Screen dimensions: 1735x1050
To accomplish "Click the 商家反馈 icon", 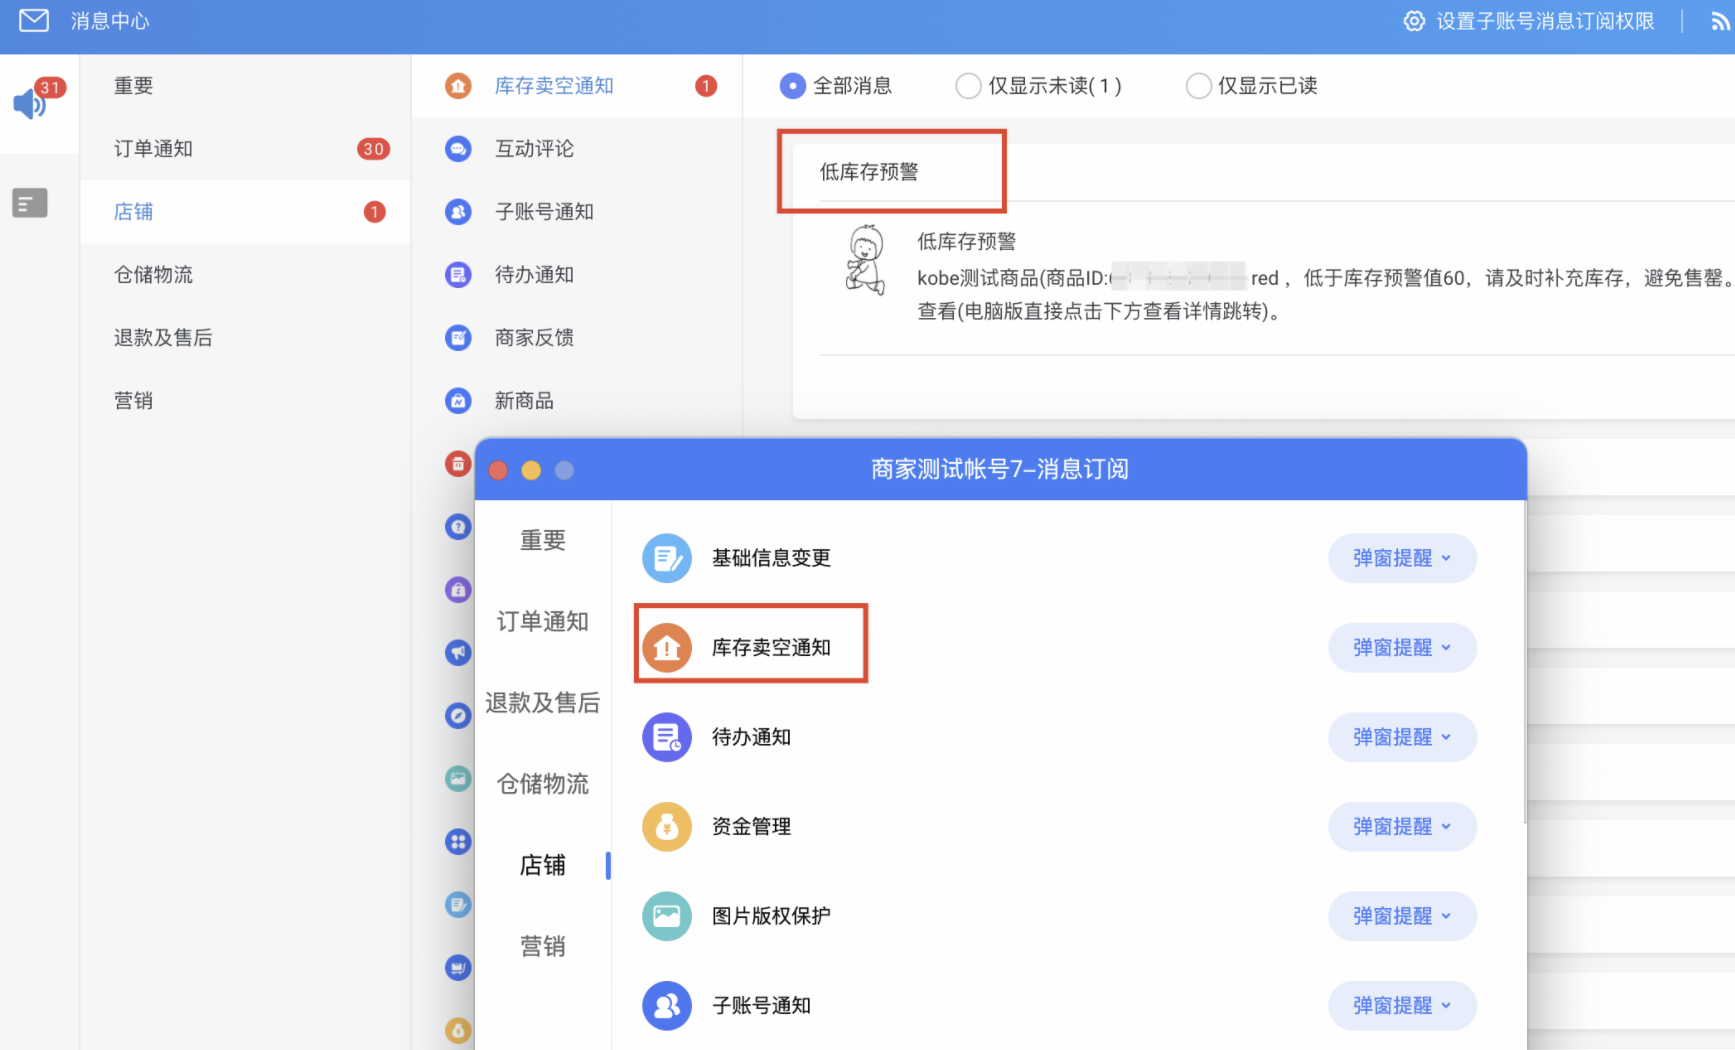I will 458,338.
